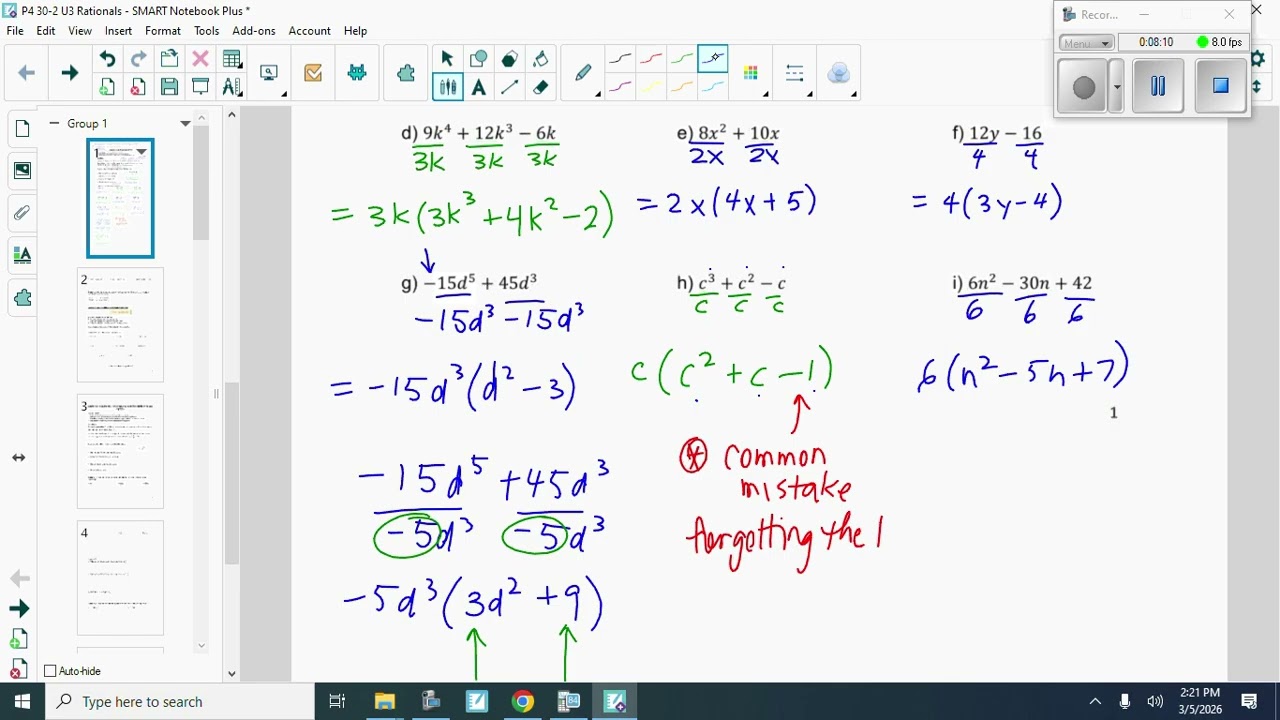
Task: Collapse Group 1 in page sorter
Action: tap(54, 123)
